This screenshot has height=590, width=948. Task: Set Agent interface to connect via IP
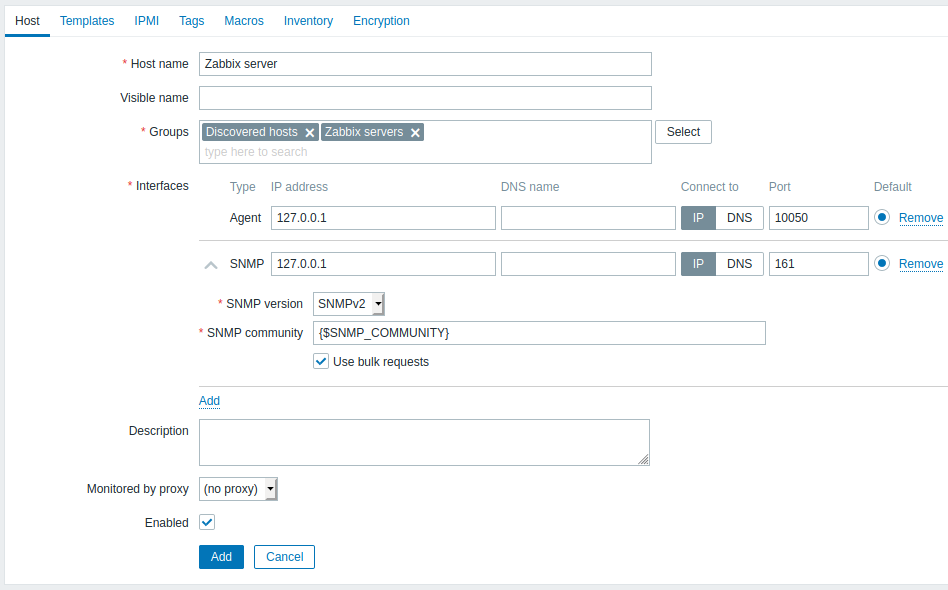698,218
